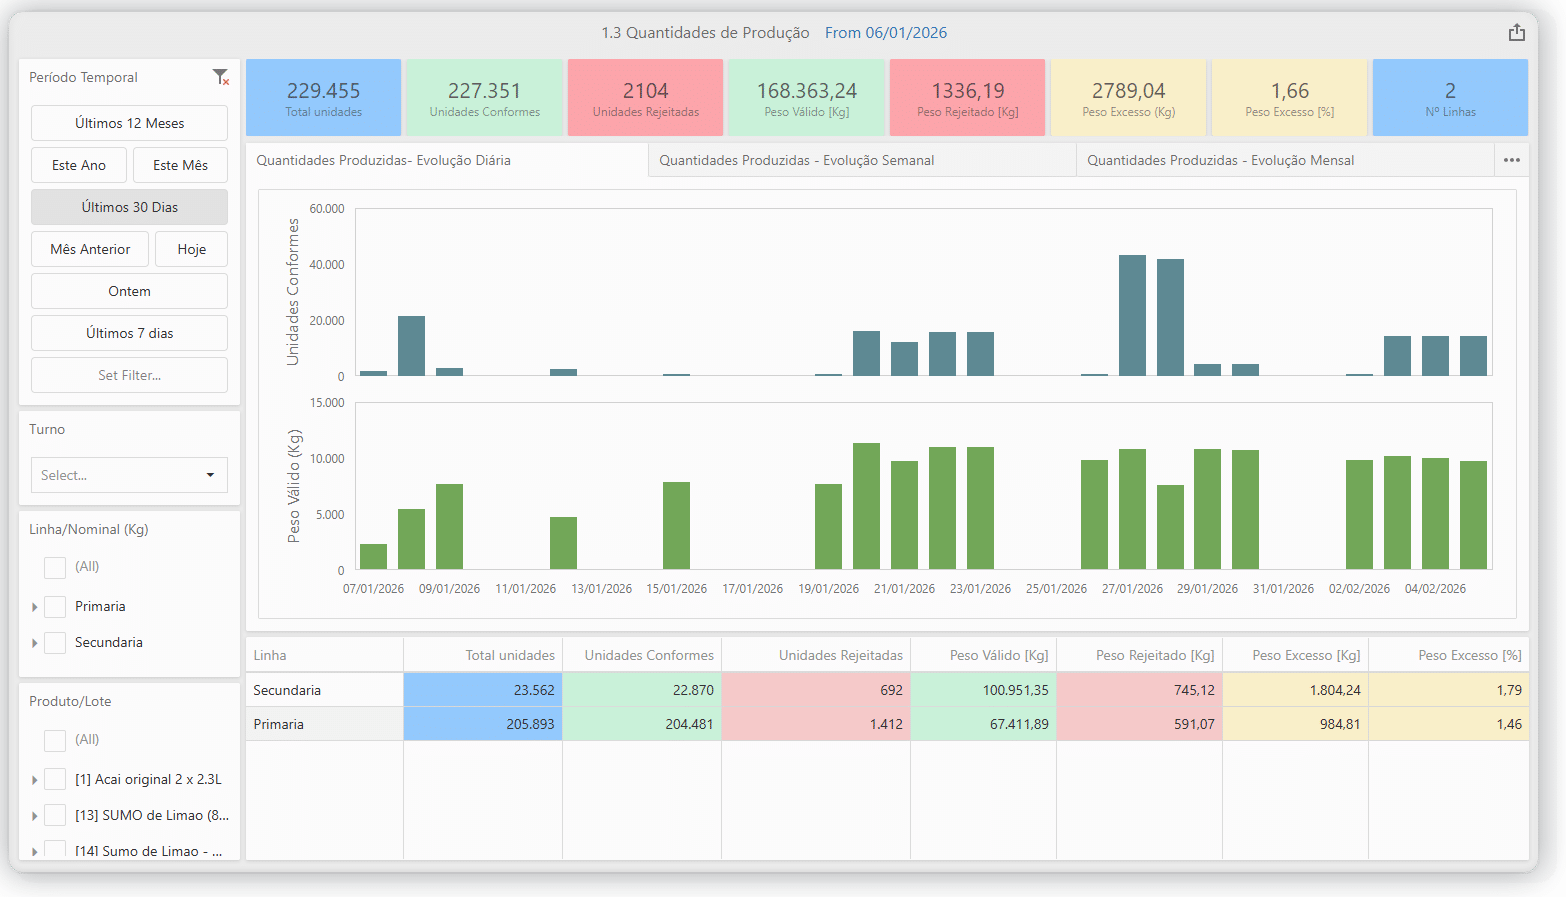Check the Secundaria line checkbox
Image resolution: width=1566 pixels, height=897 pixels.
coord(56,643)
